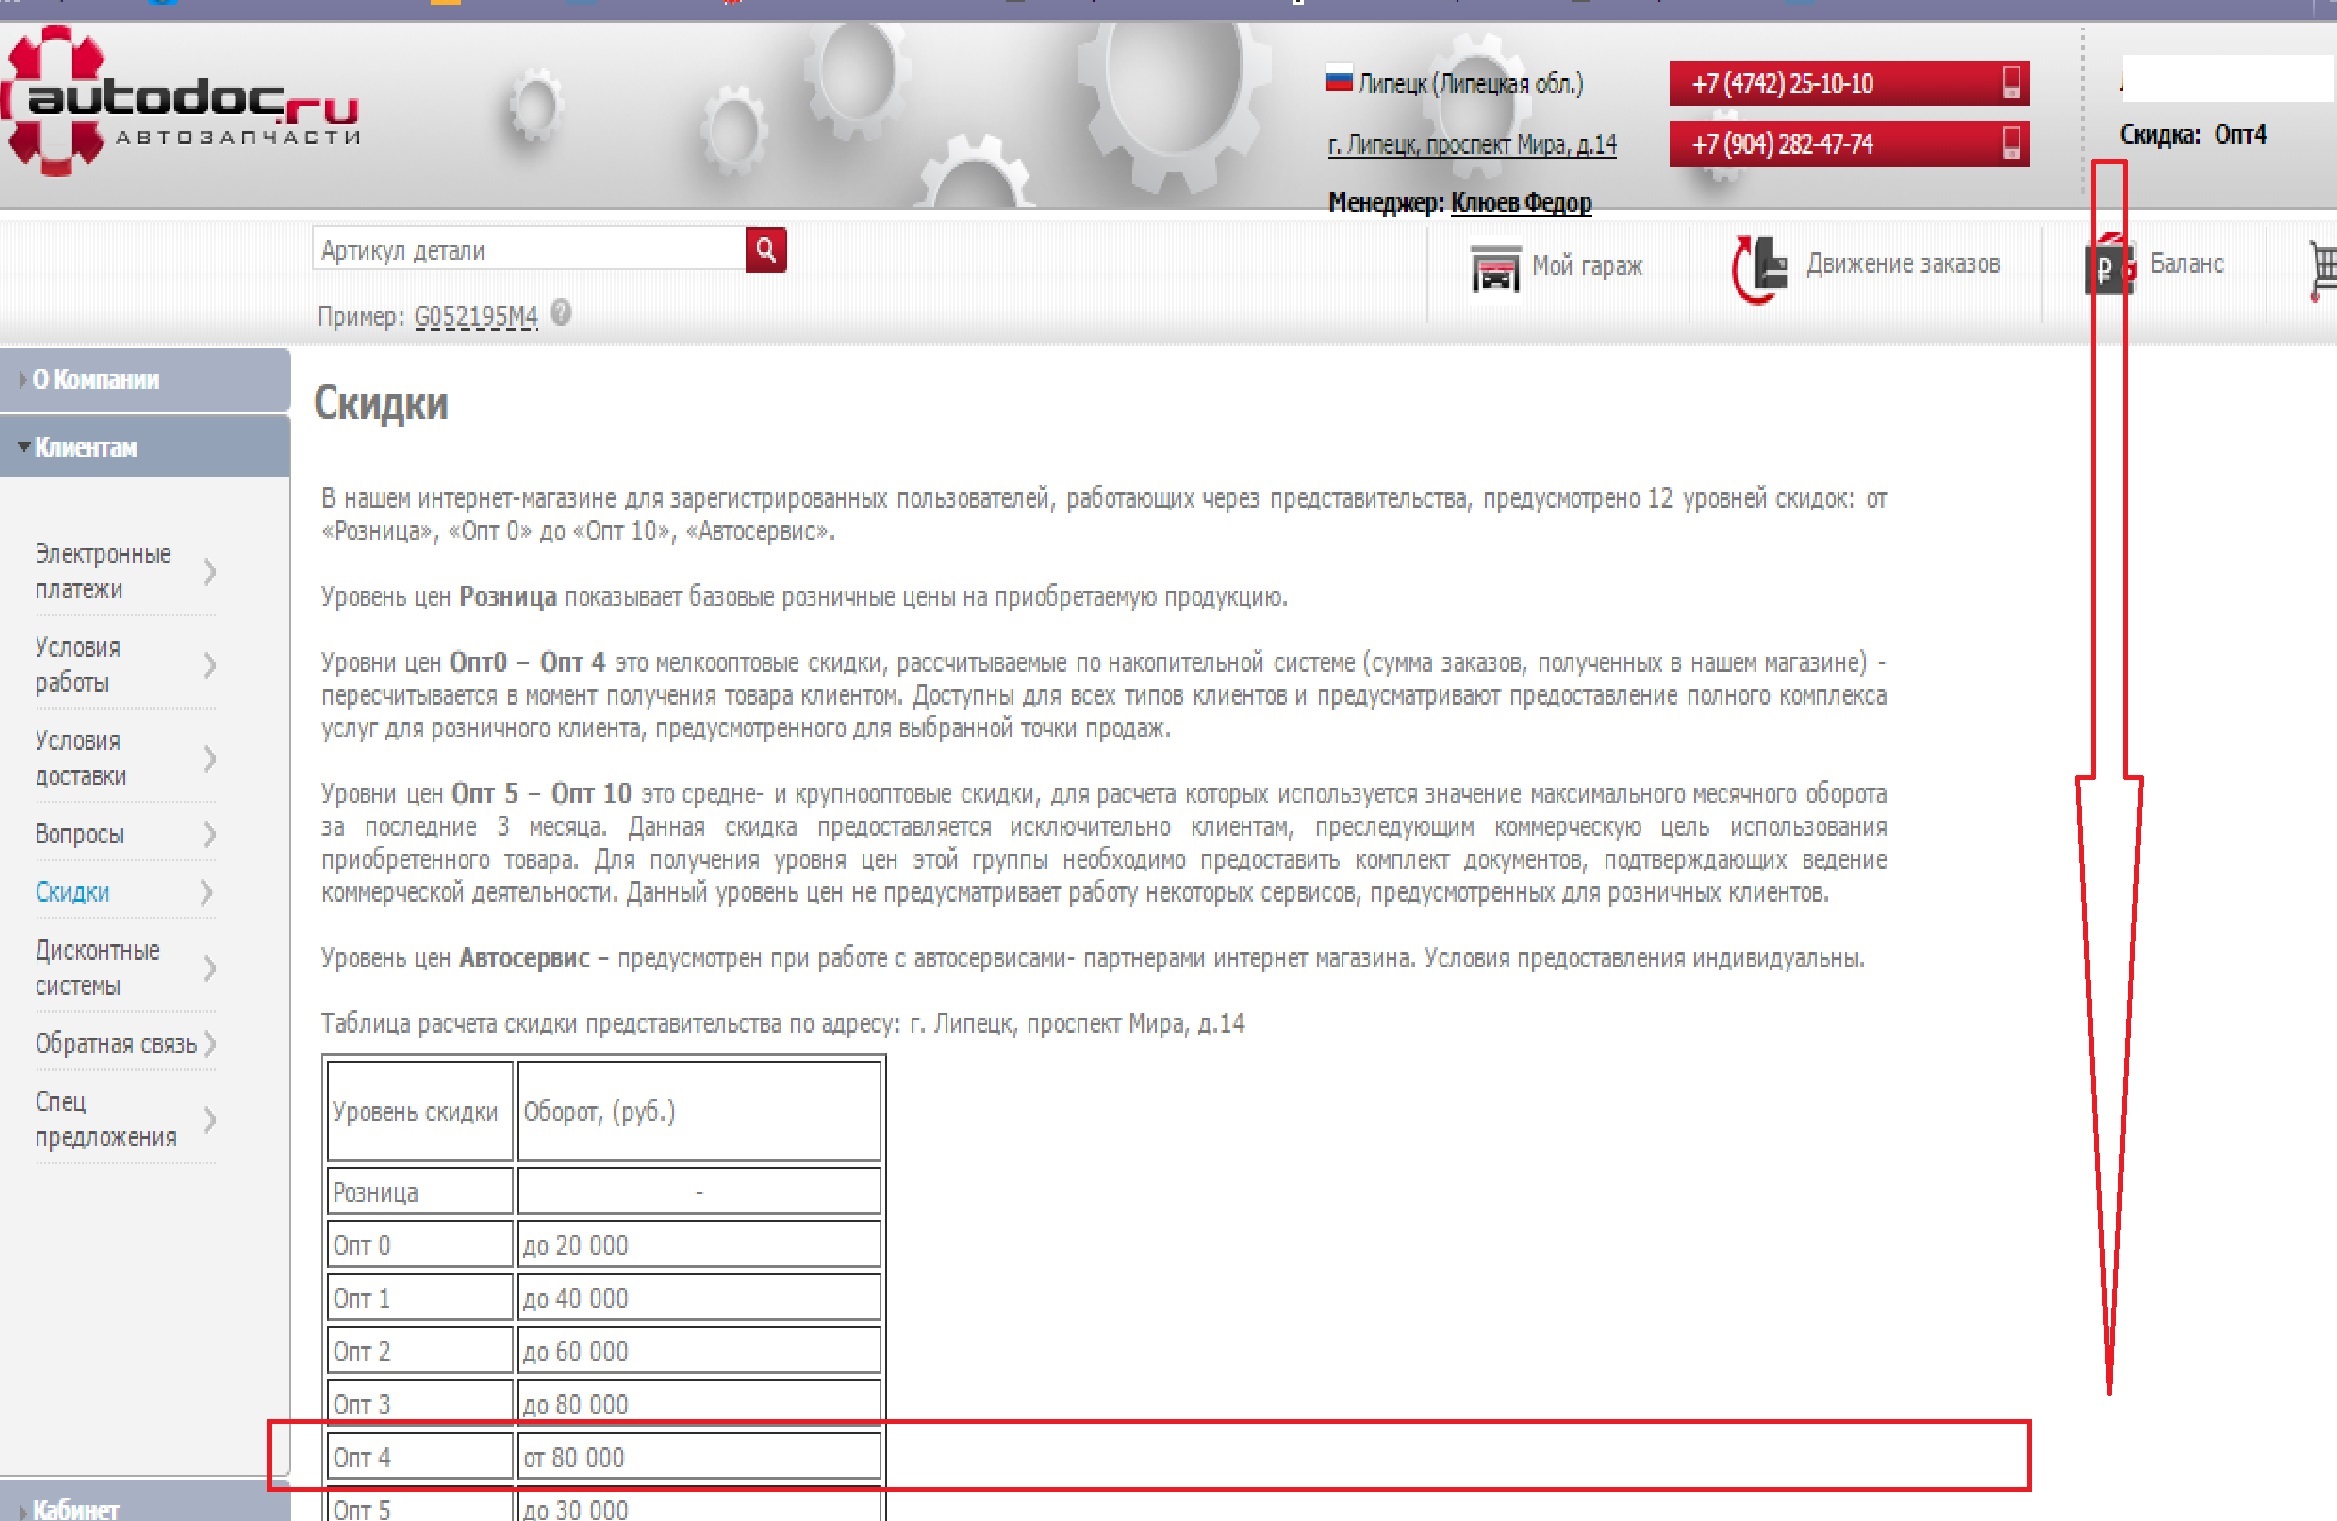Open Движение заказов text link
Screen dimensions: 2337x1521
(1902, 264)
